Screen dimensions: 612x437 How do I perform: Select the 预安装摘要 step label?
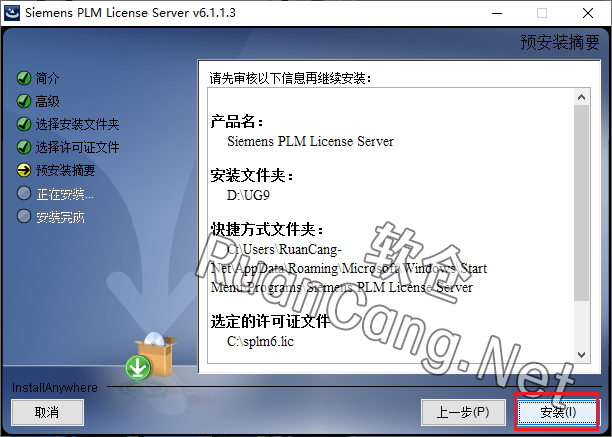(x=66, y=171)
